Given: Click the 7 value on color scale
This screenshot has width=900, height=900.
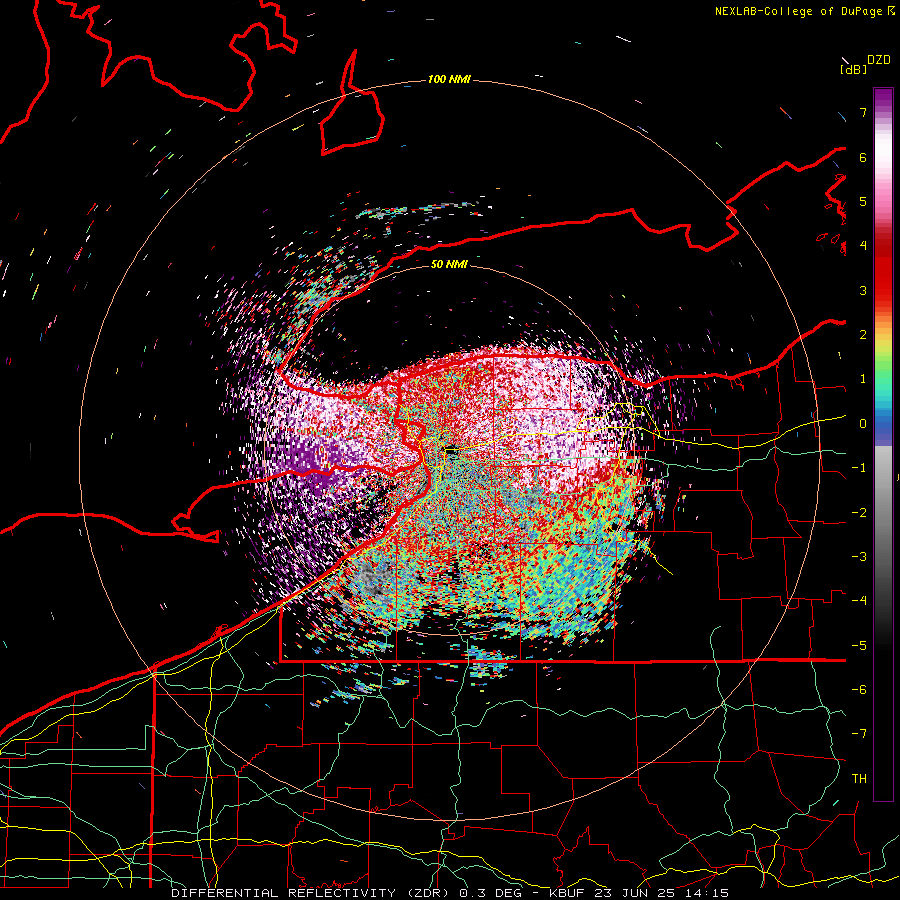Looking at the screenshot, I should 863,112.
